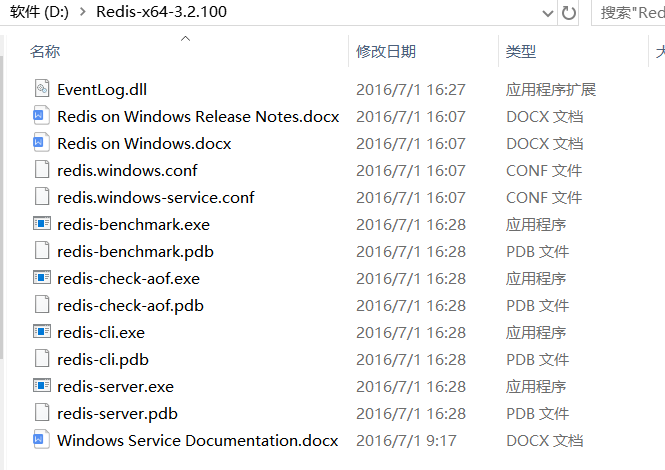Click the 类型 column header
This screenshot has height=470, width=665.
[521, 51]
